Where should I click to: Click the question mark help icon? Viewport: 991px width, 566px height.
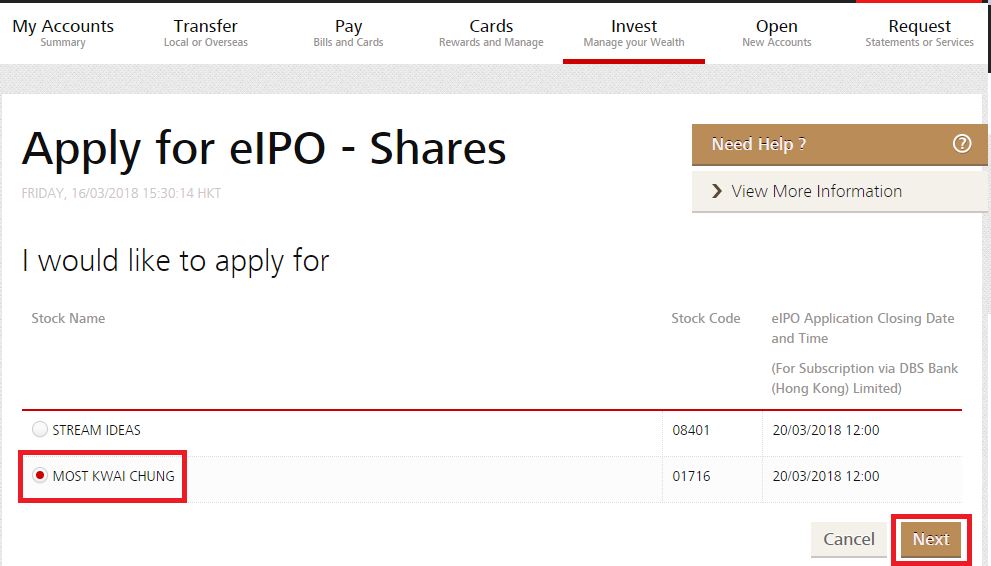click(x=962, y=144)
